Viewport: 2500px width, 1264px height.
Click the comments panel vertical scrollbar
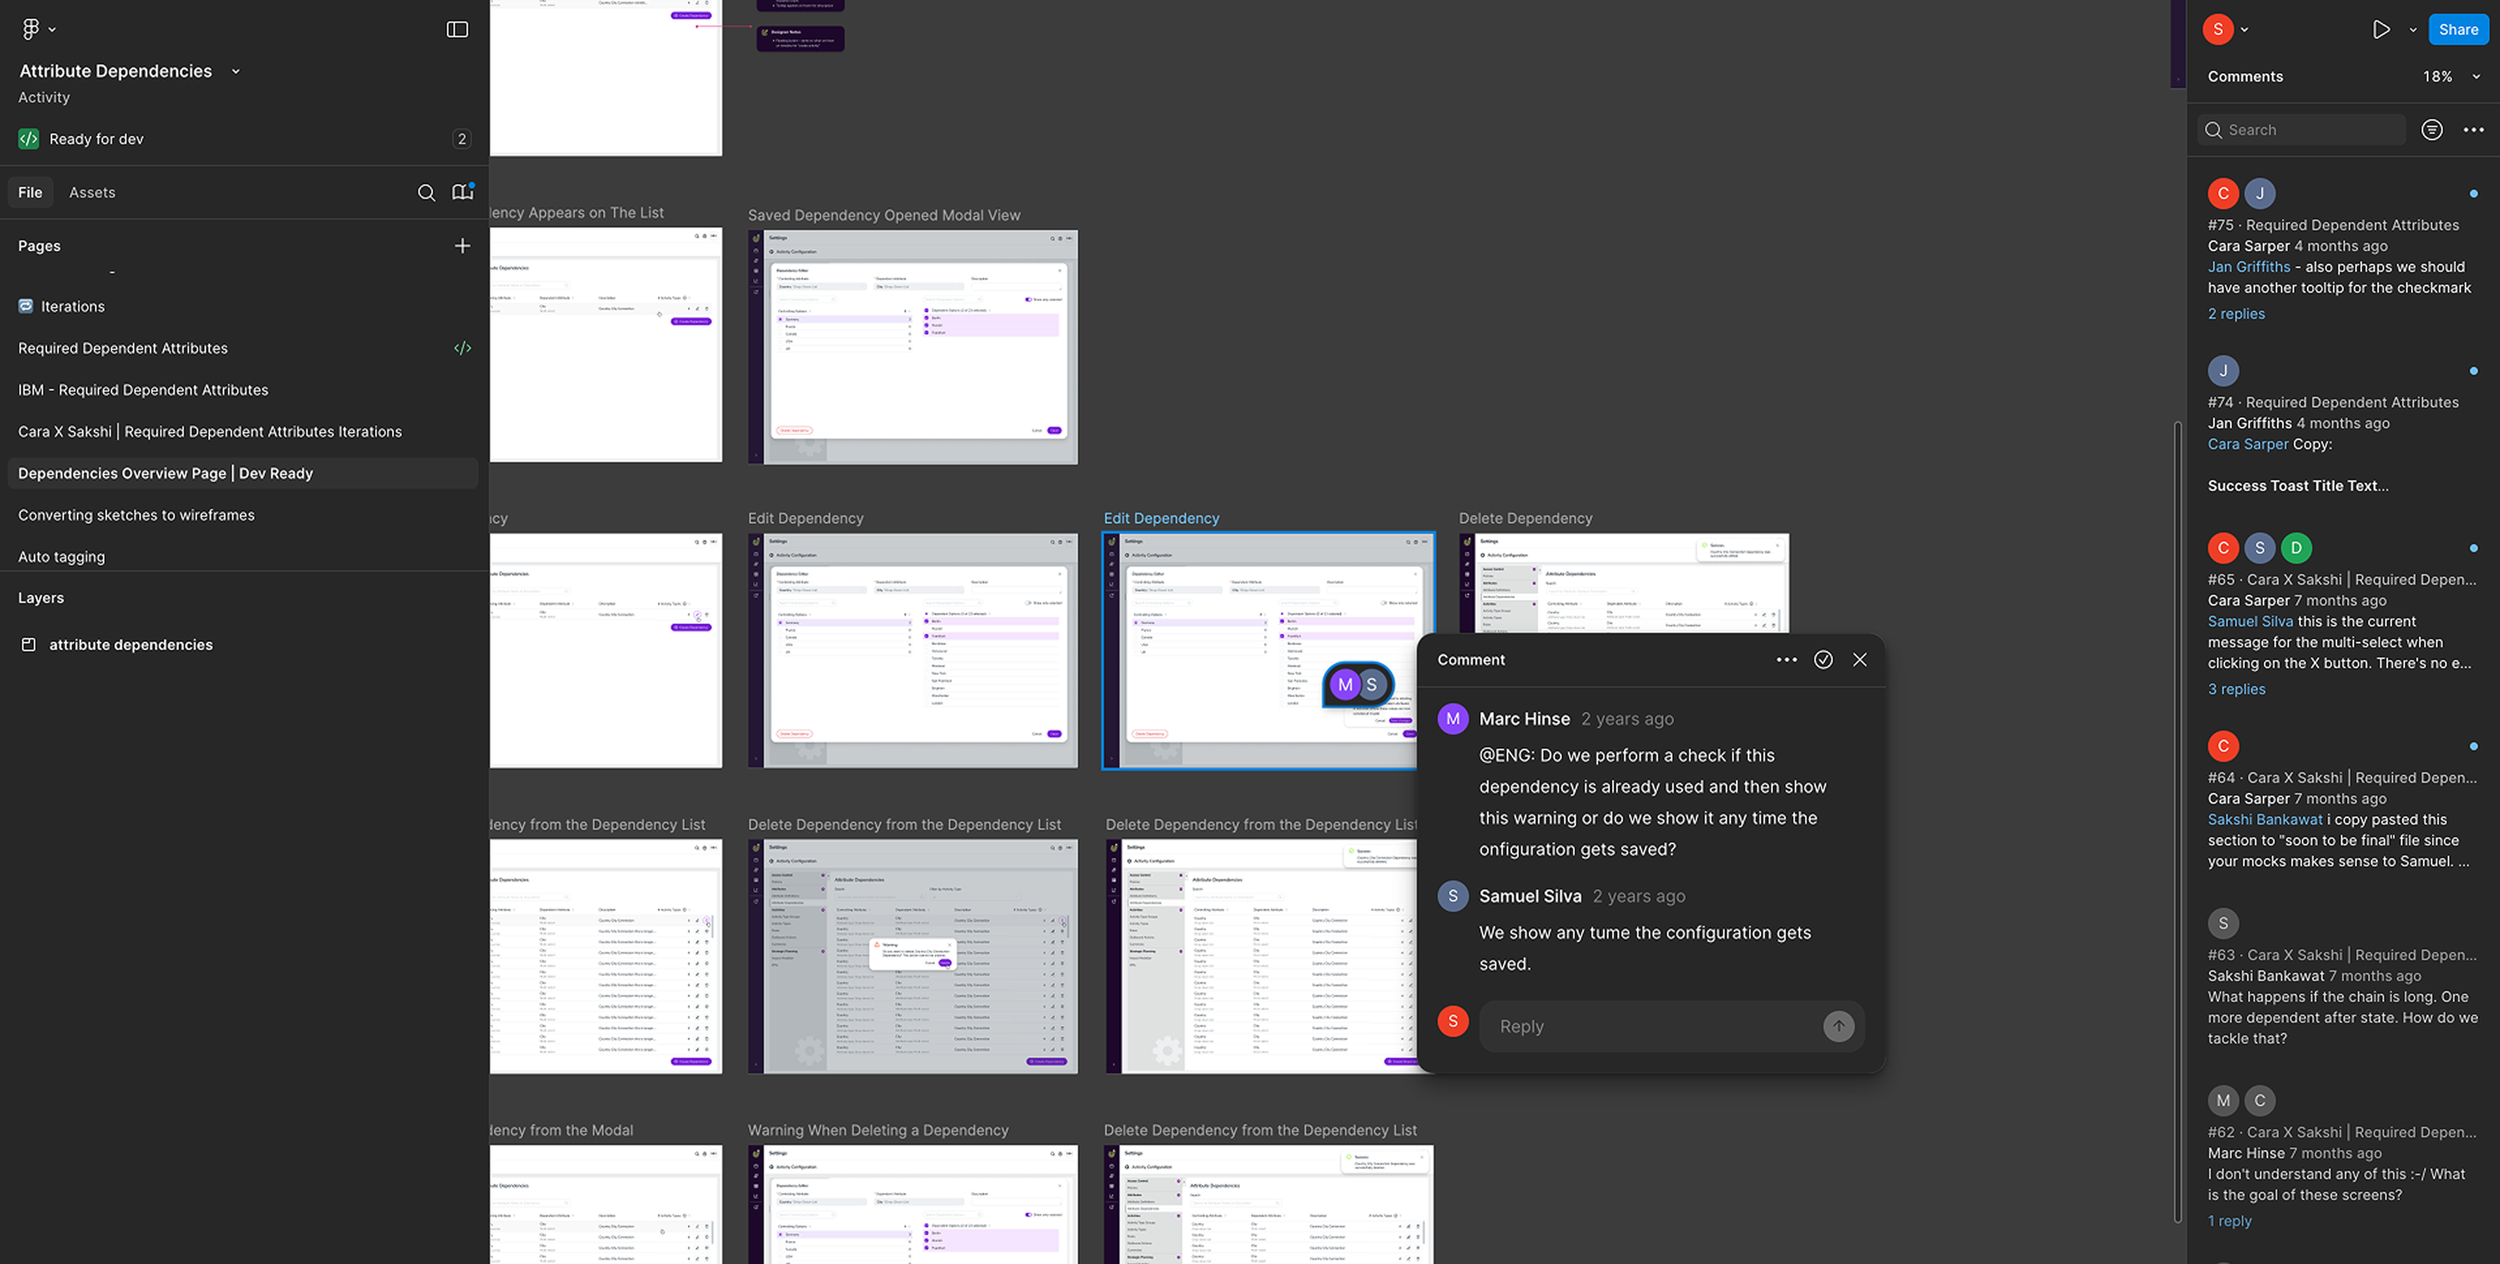point(2177,820)
